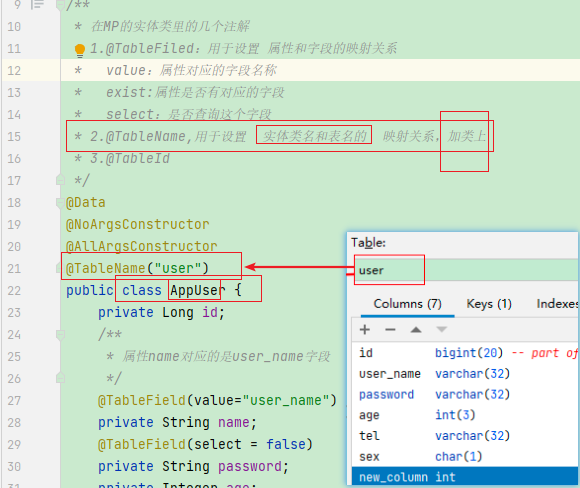Click the remove column minus icon

[x=390, y=329]
